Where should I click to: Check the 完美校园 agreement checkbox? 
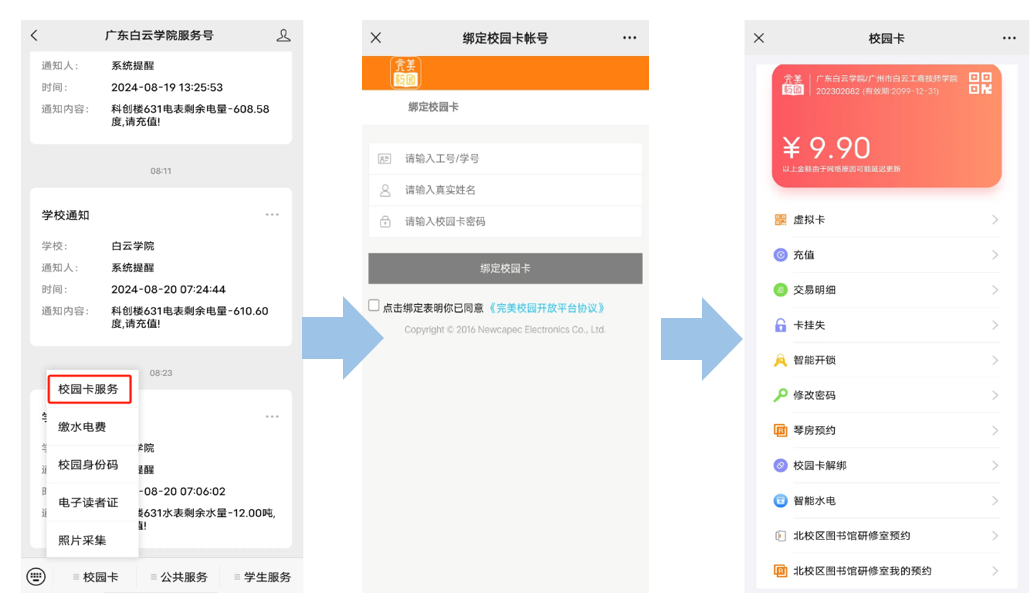[x=374, y=306]
